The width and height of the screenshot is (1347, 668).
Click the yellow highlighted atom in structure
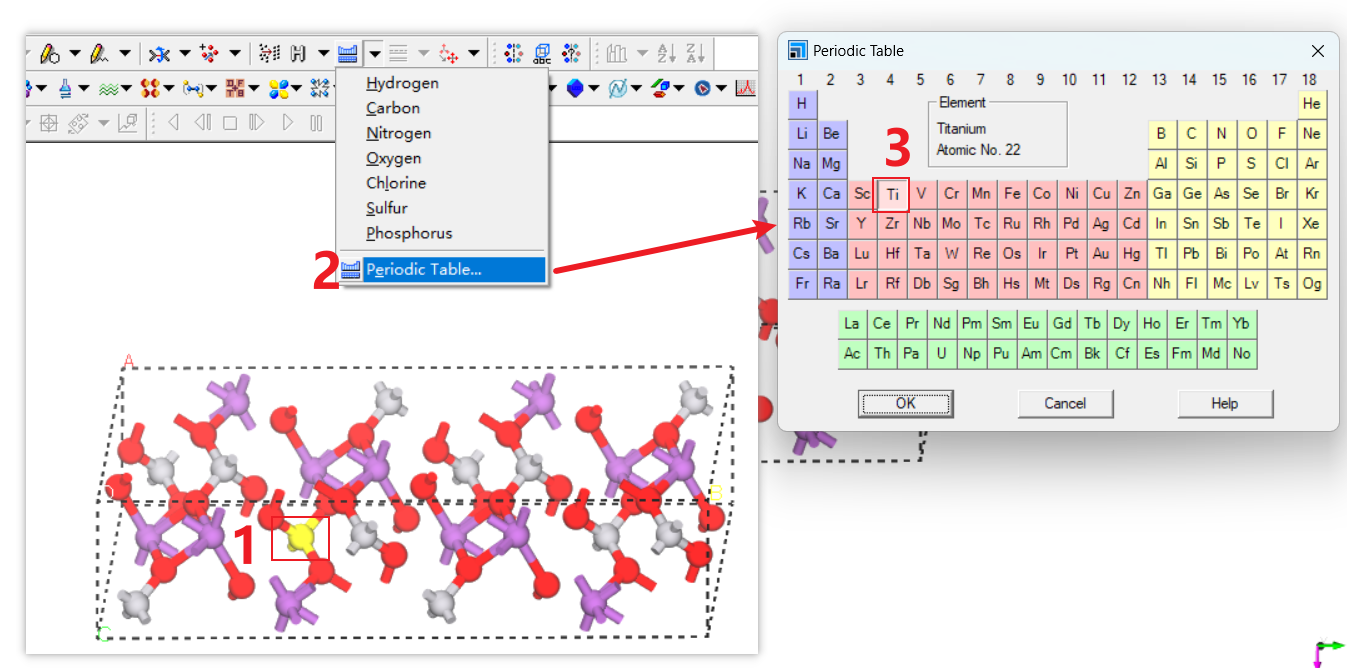point(299,538)
